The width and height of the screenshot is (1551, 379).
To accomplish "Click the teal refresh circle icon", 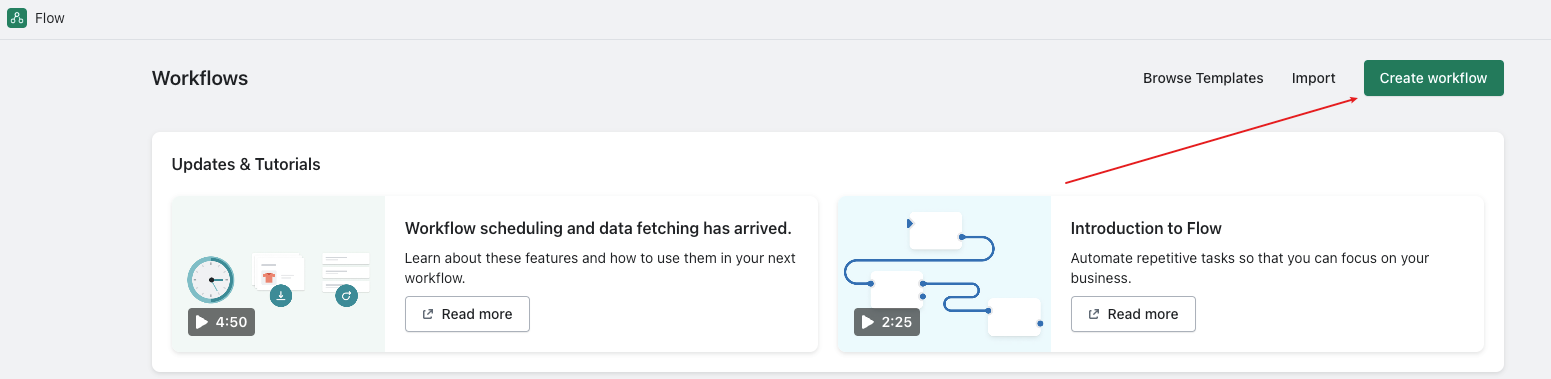I will click(x=347, y=295).
